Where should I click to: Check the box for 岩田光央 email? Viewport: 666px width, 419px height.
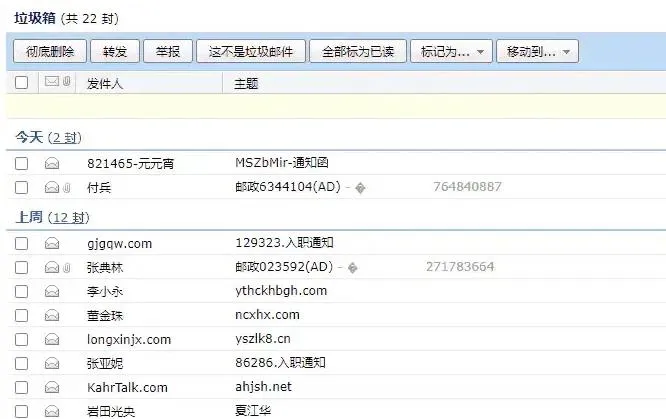21,411
